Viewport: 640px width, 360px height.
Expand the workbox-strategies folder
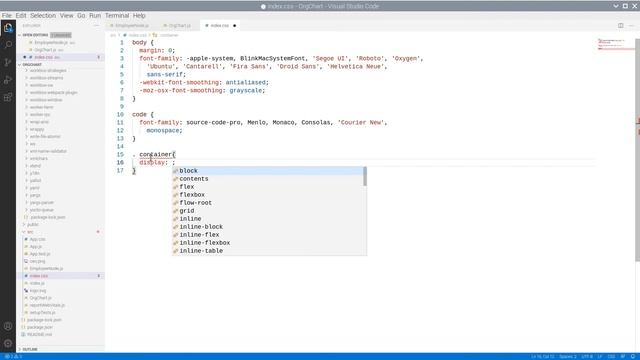click(x=48, y=70)
